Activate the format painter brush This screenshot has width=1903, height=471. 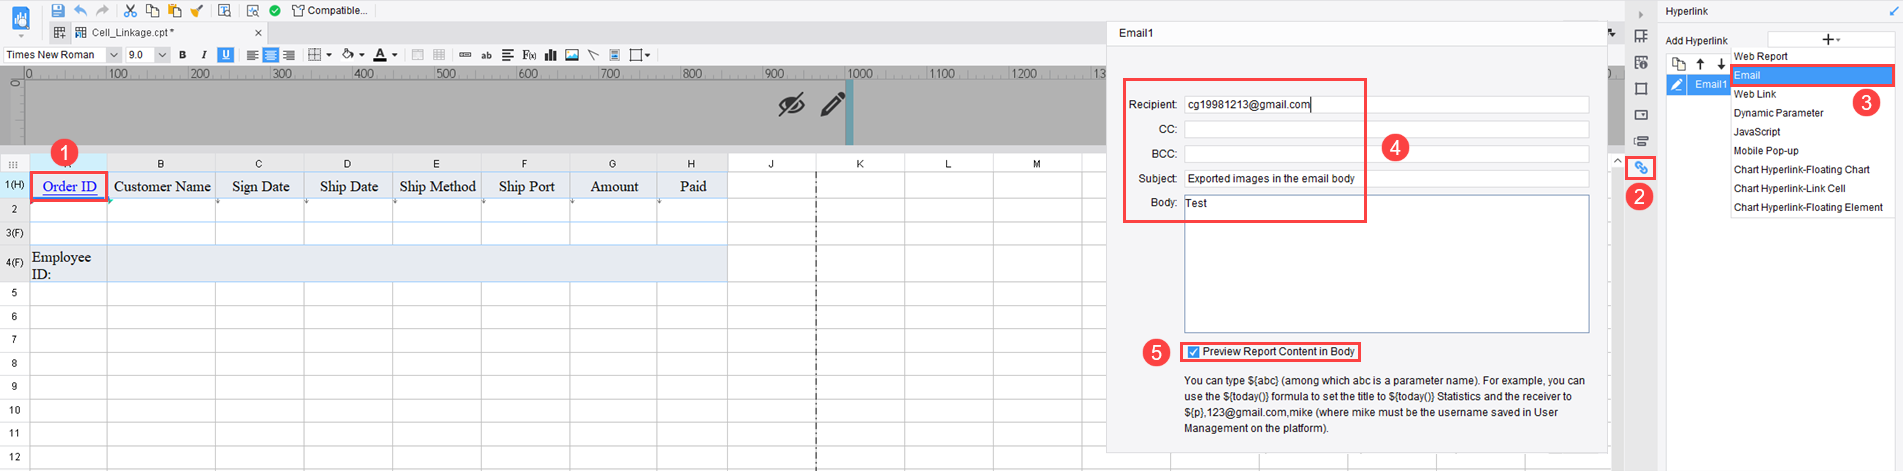(x=196, y=10)
